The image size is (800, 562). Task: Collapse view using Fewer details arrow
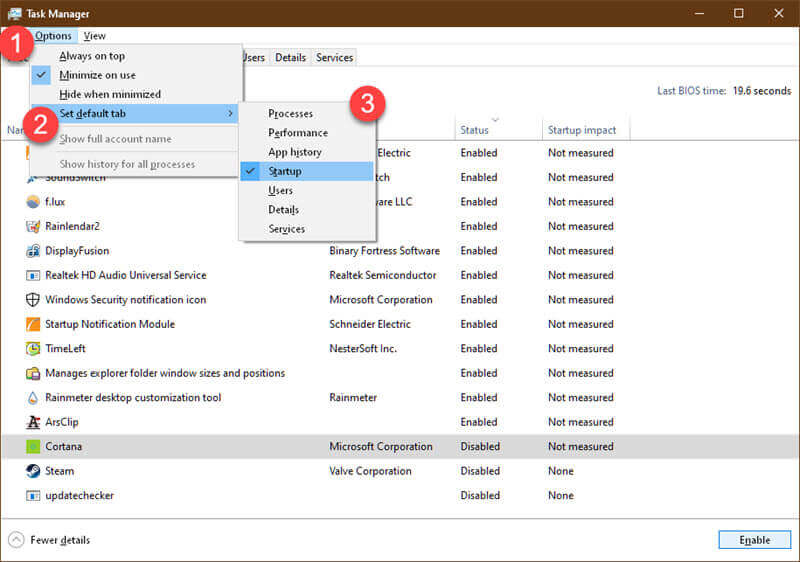[x=16, y=540]
